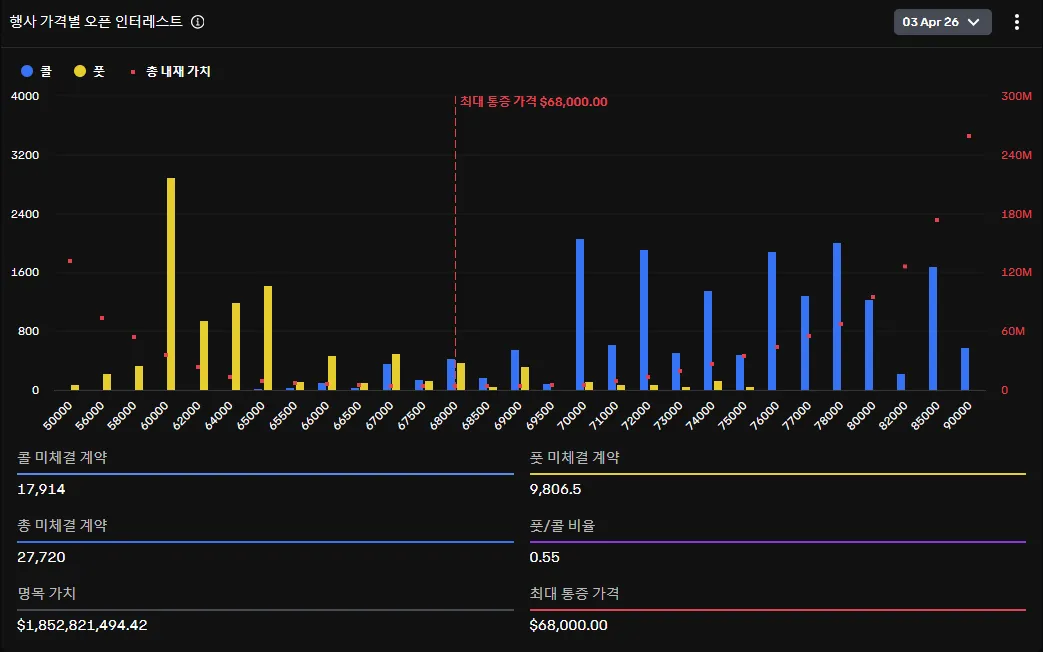Click the 풋 미체결 계약 value 9,806.5
The height and width of the screenshot is (652, 1043).
click(x=556, y=489)
